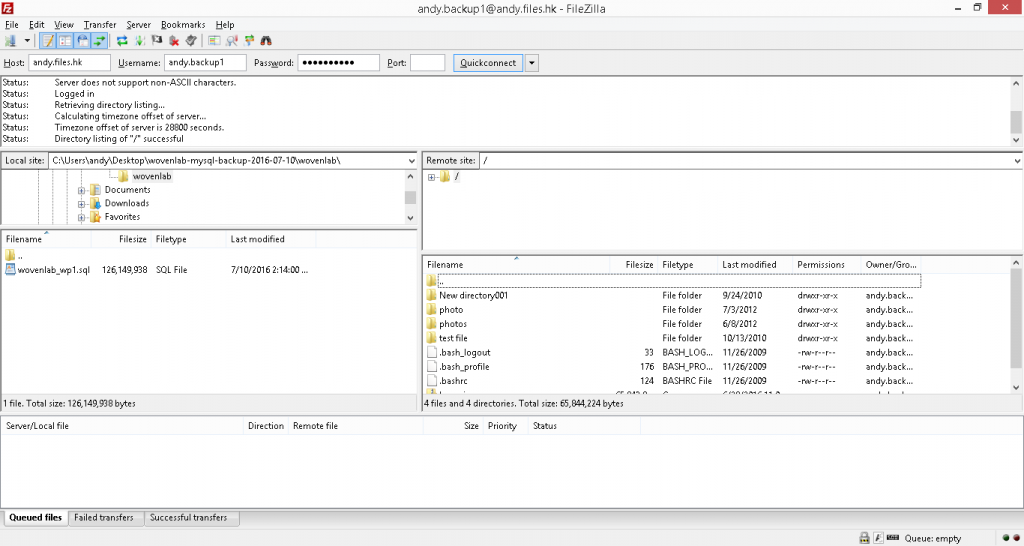The image size is (1024, 546).
Task: Expand the Documents tree node
Action: 82,190
